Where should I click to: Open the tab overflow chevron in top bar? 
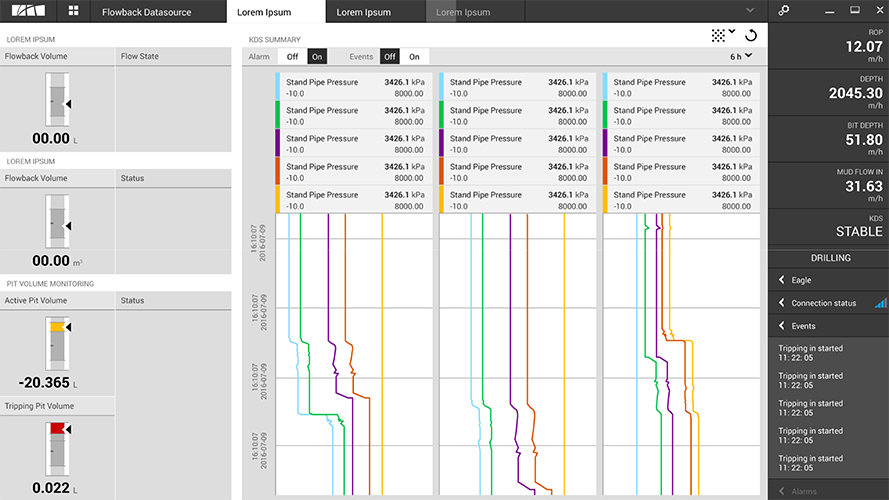pos(749,11)
